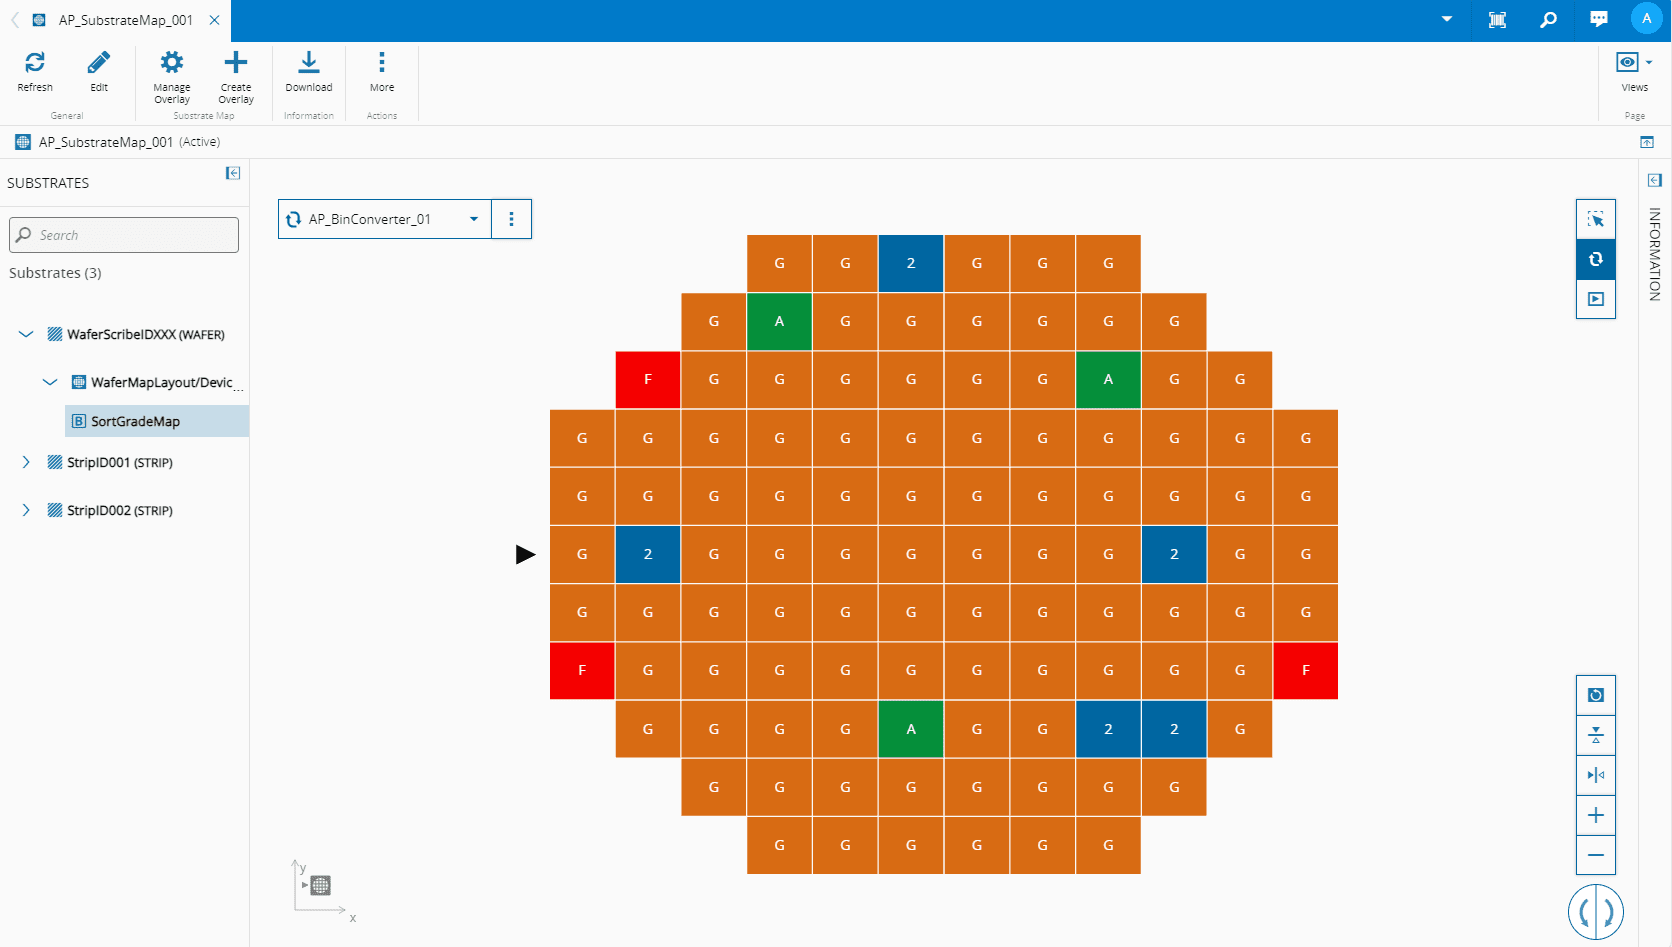Select the blue 2 die in the top row
Screen dimensions: 1672x947
tap(911, 263)
